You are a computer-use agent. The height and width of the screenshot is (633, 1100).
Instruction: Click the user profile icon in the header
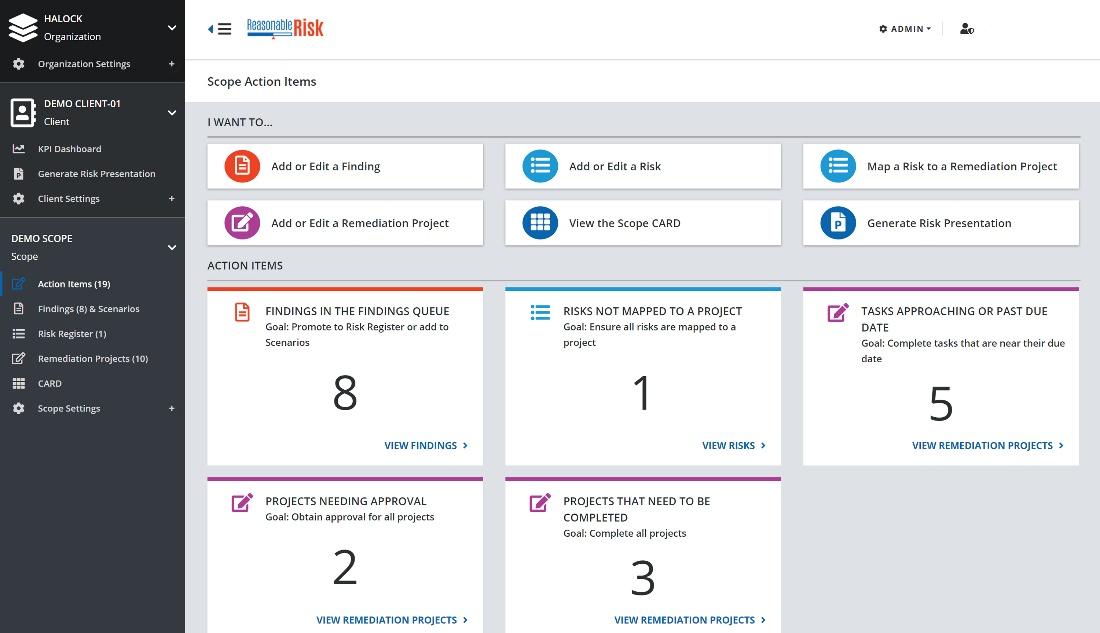[966, 29]
